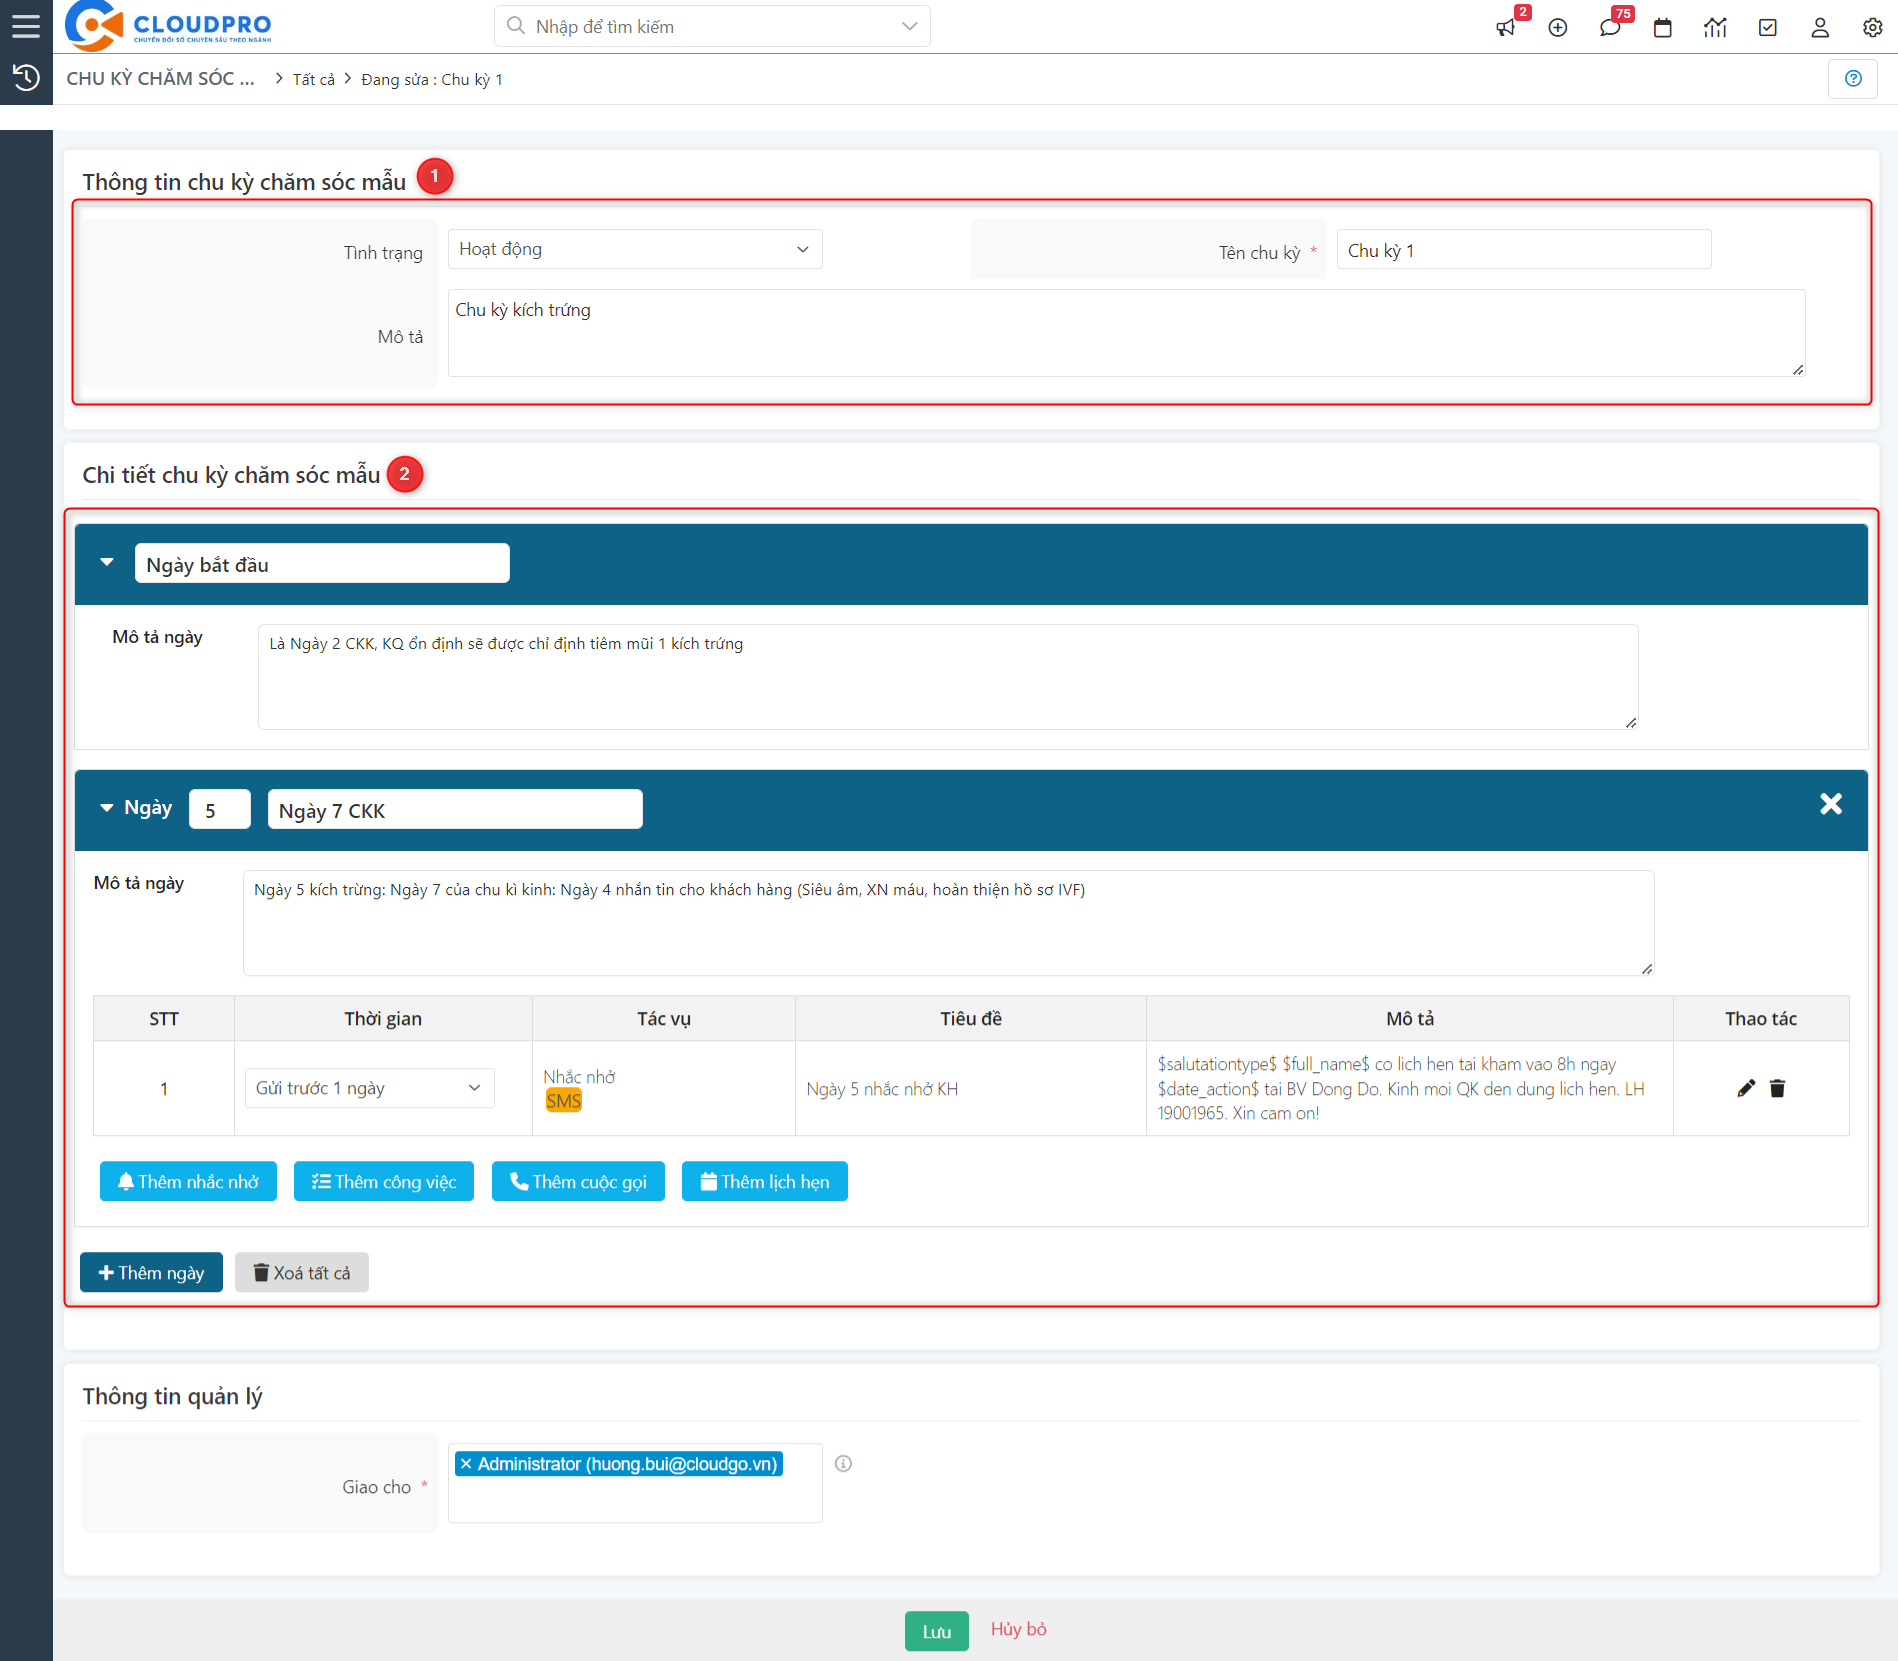This screenshot has height=1661, width=1898.
Task: Focus the Mô tả textarea with Chu kỳ kích trứng
Action: tap(1127, 333)
